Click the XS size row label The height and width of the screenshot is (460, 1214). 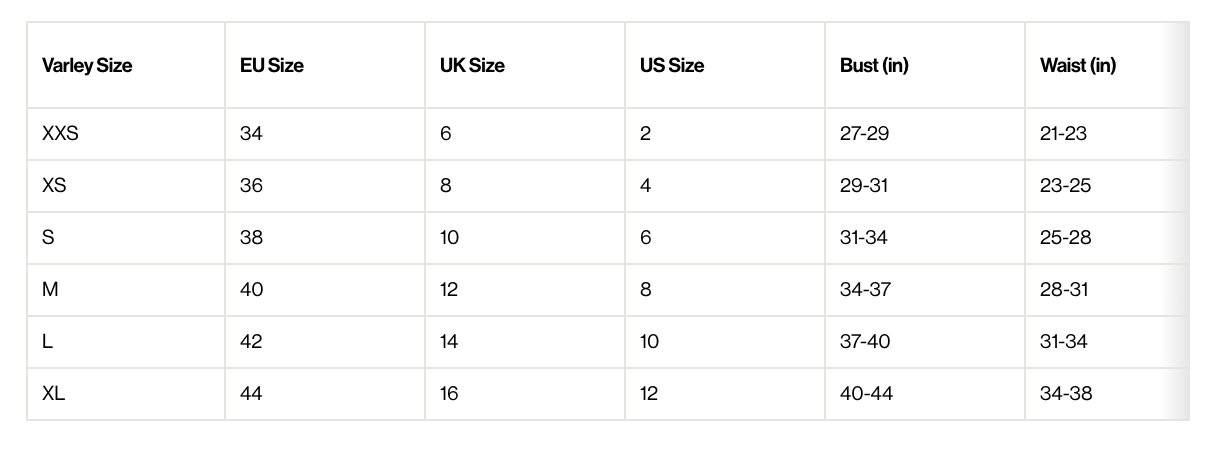pos(54,186)
